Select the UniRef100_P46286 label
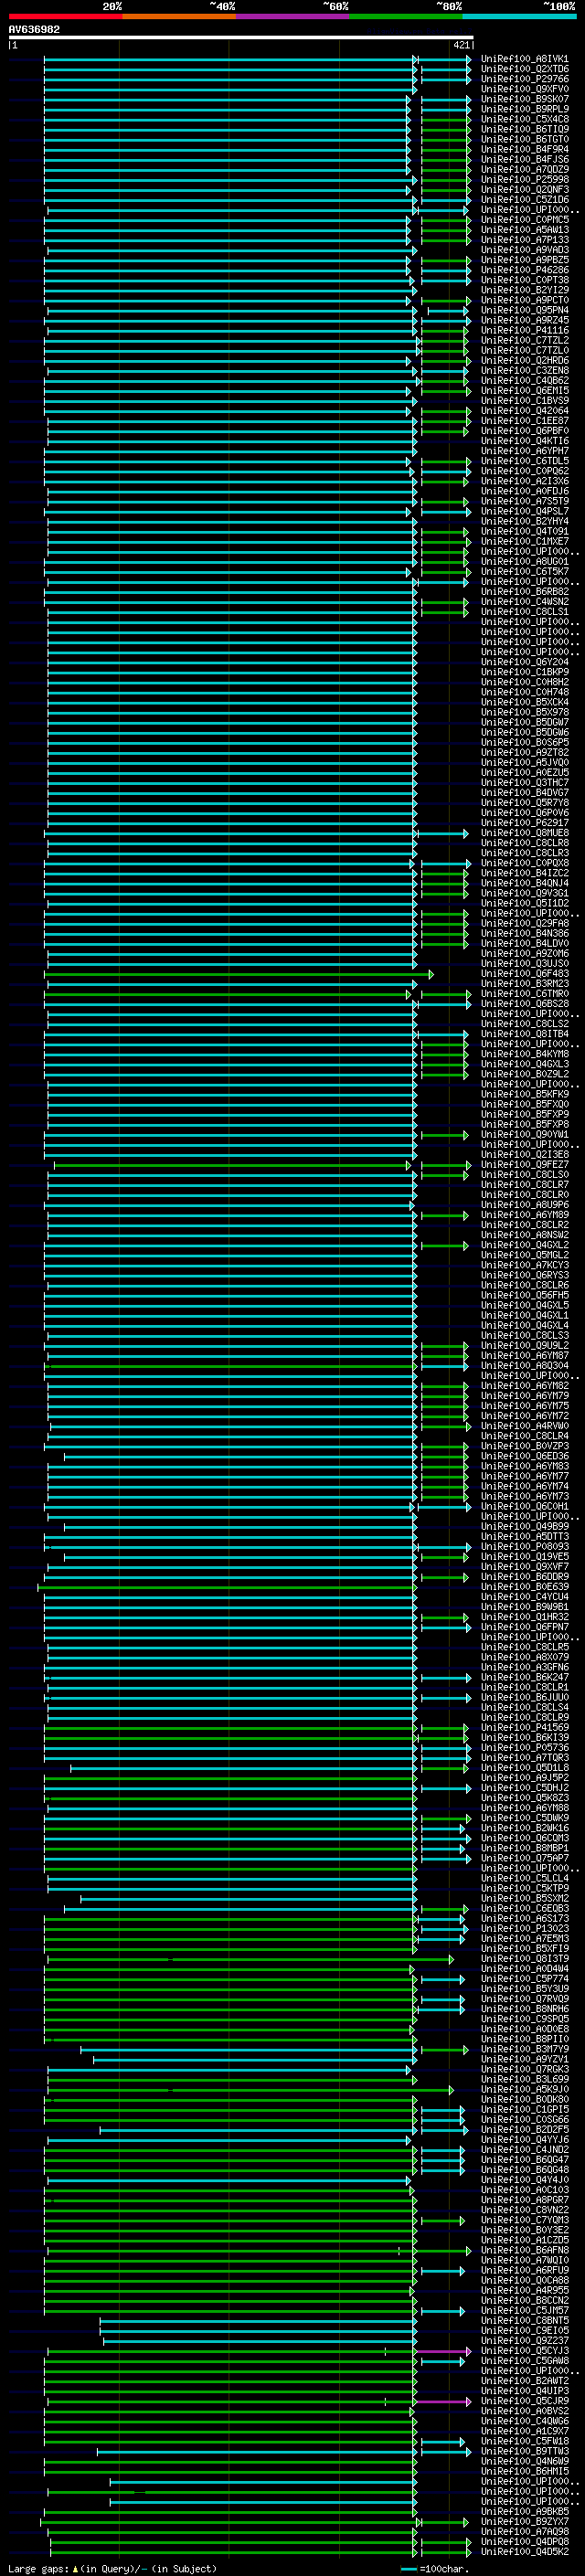Screen dimensions: 585x2576 524,270
